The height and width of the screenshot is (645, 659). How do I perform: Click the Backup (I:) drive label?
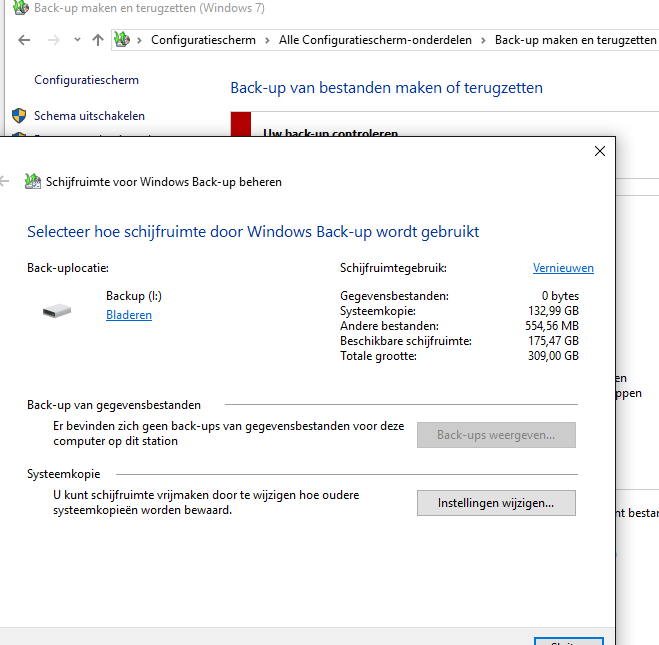[x=134, y=296]
